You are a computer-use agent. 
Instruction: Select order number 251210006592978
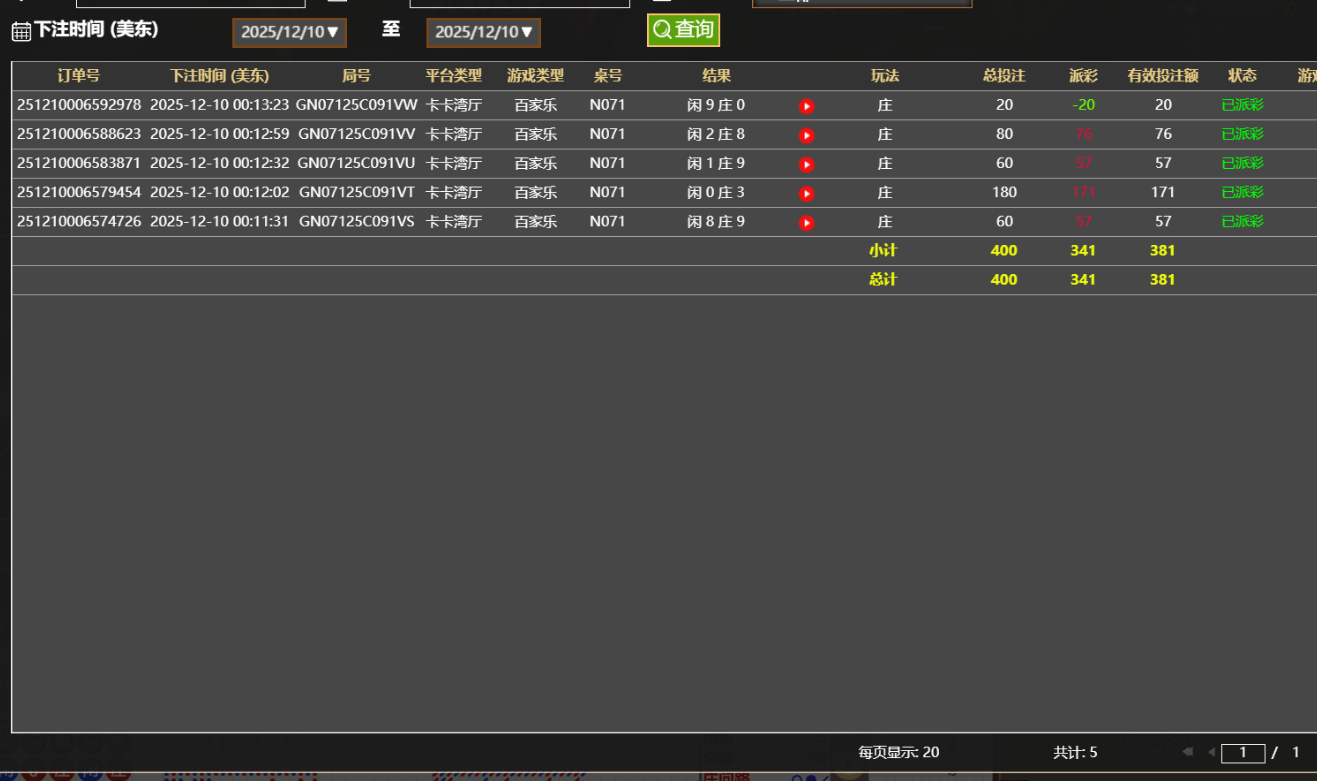[x=79, y=105]
